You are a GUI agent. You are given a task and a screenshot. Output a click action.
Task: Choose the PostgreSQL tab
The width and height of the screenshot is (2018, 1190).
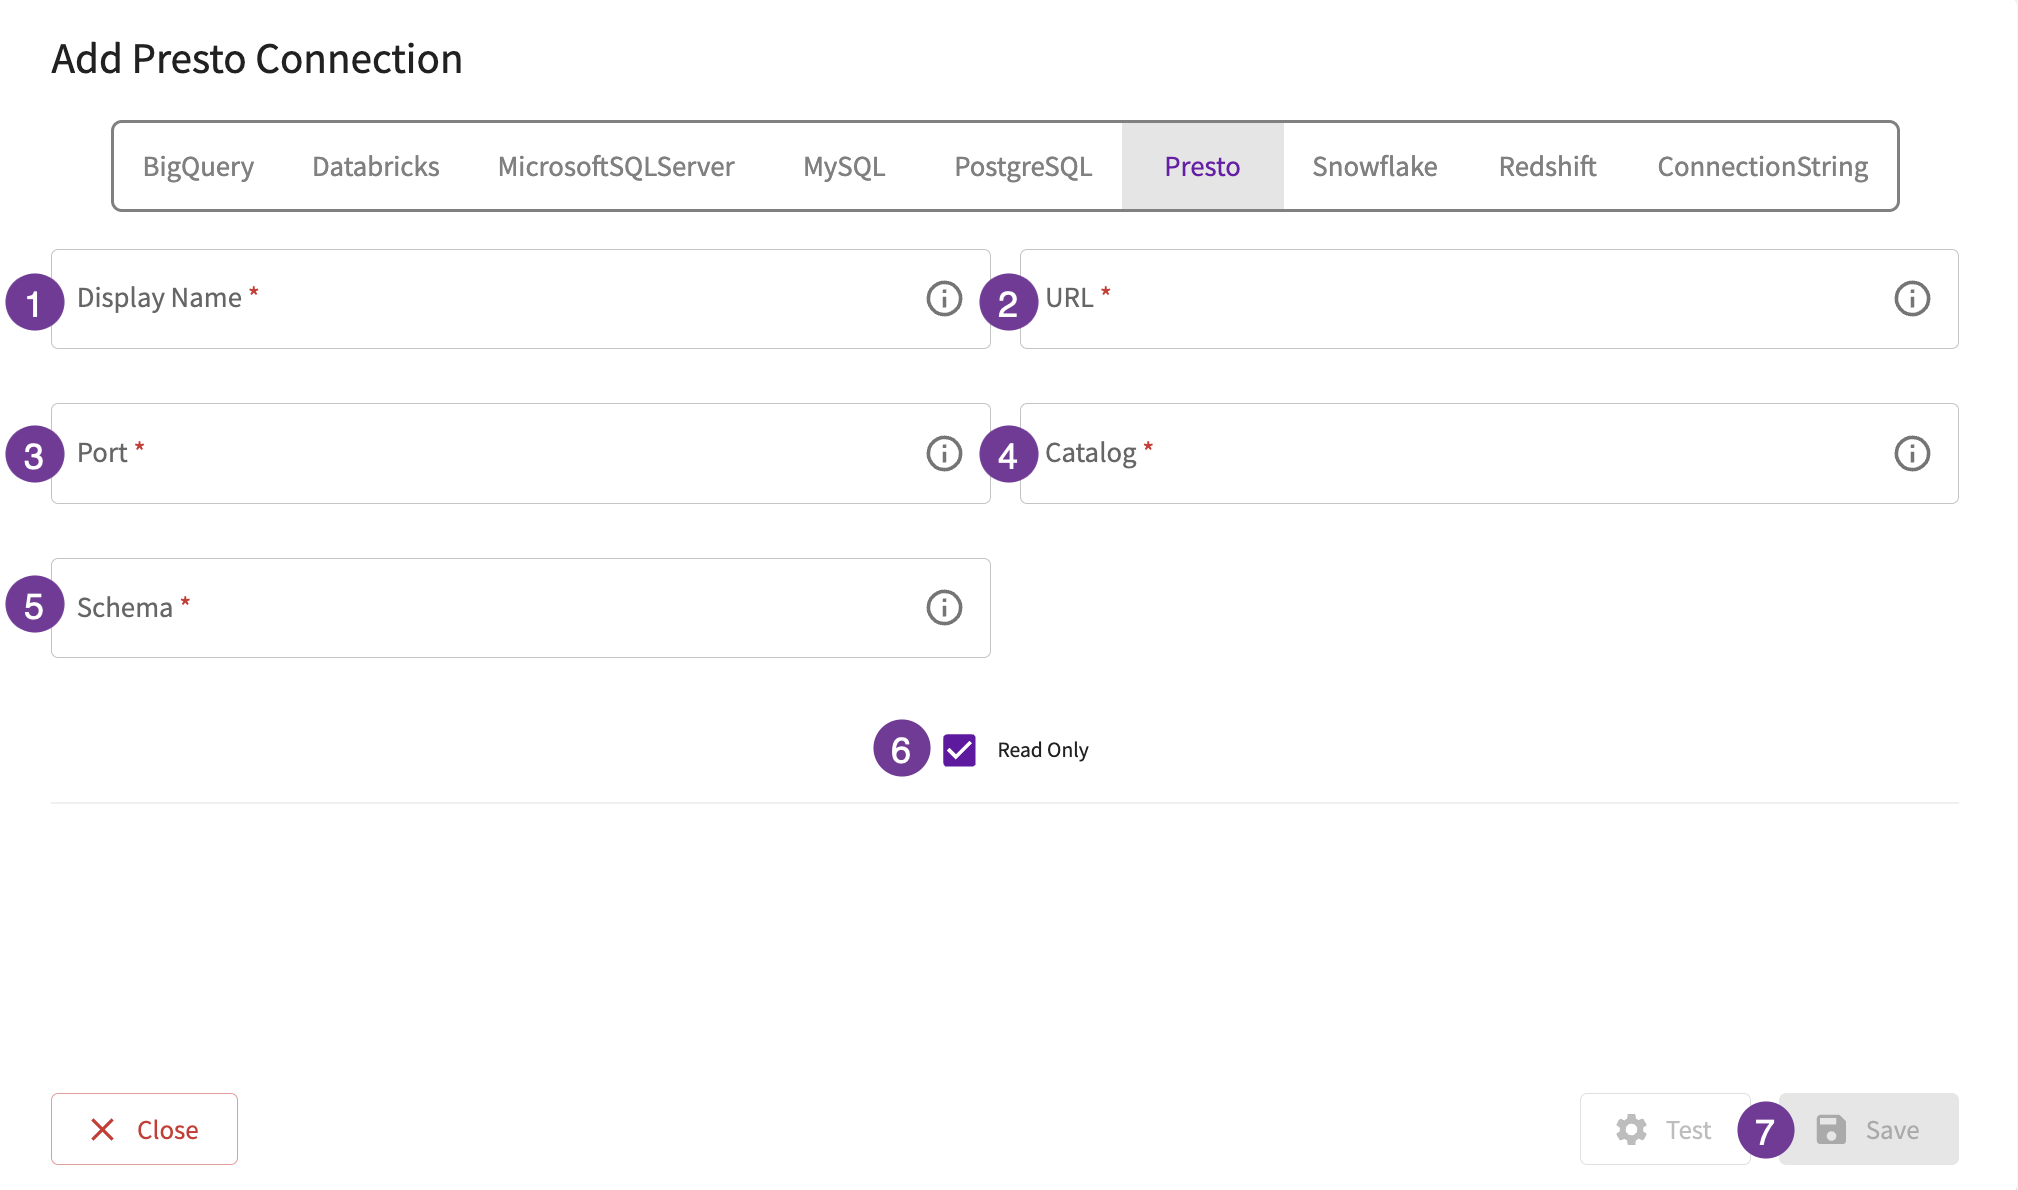coord(1023,166)
